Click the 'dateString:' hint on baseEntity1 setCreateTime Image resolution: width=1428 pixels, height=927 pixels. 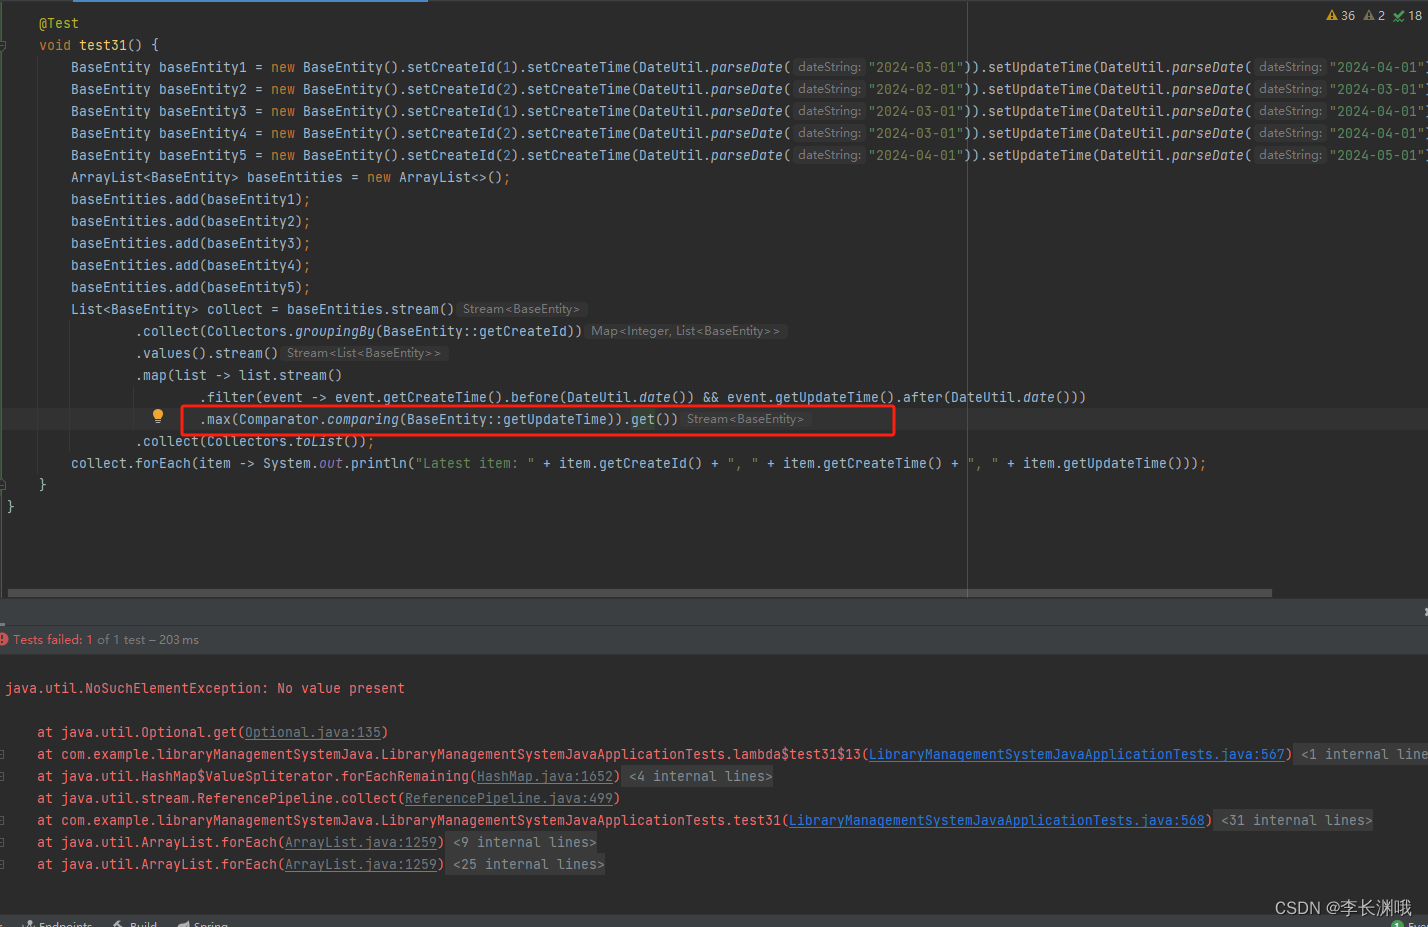pos(829,67)
